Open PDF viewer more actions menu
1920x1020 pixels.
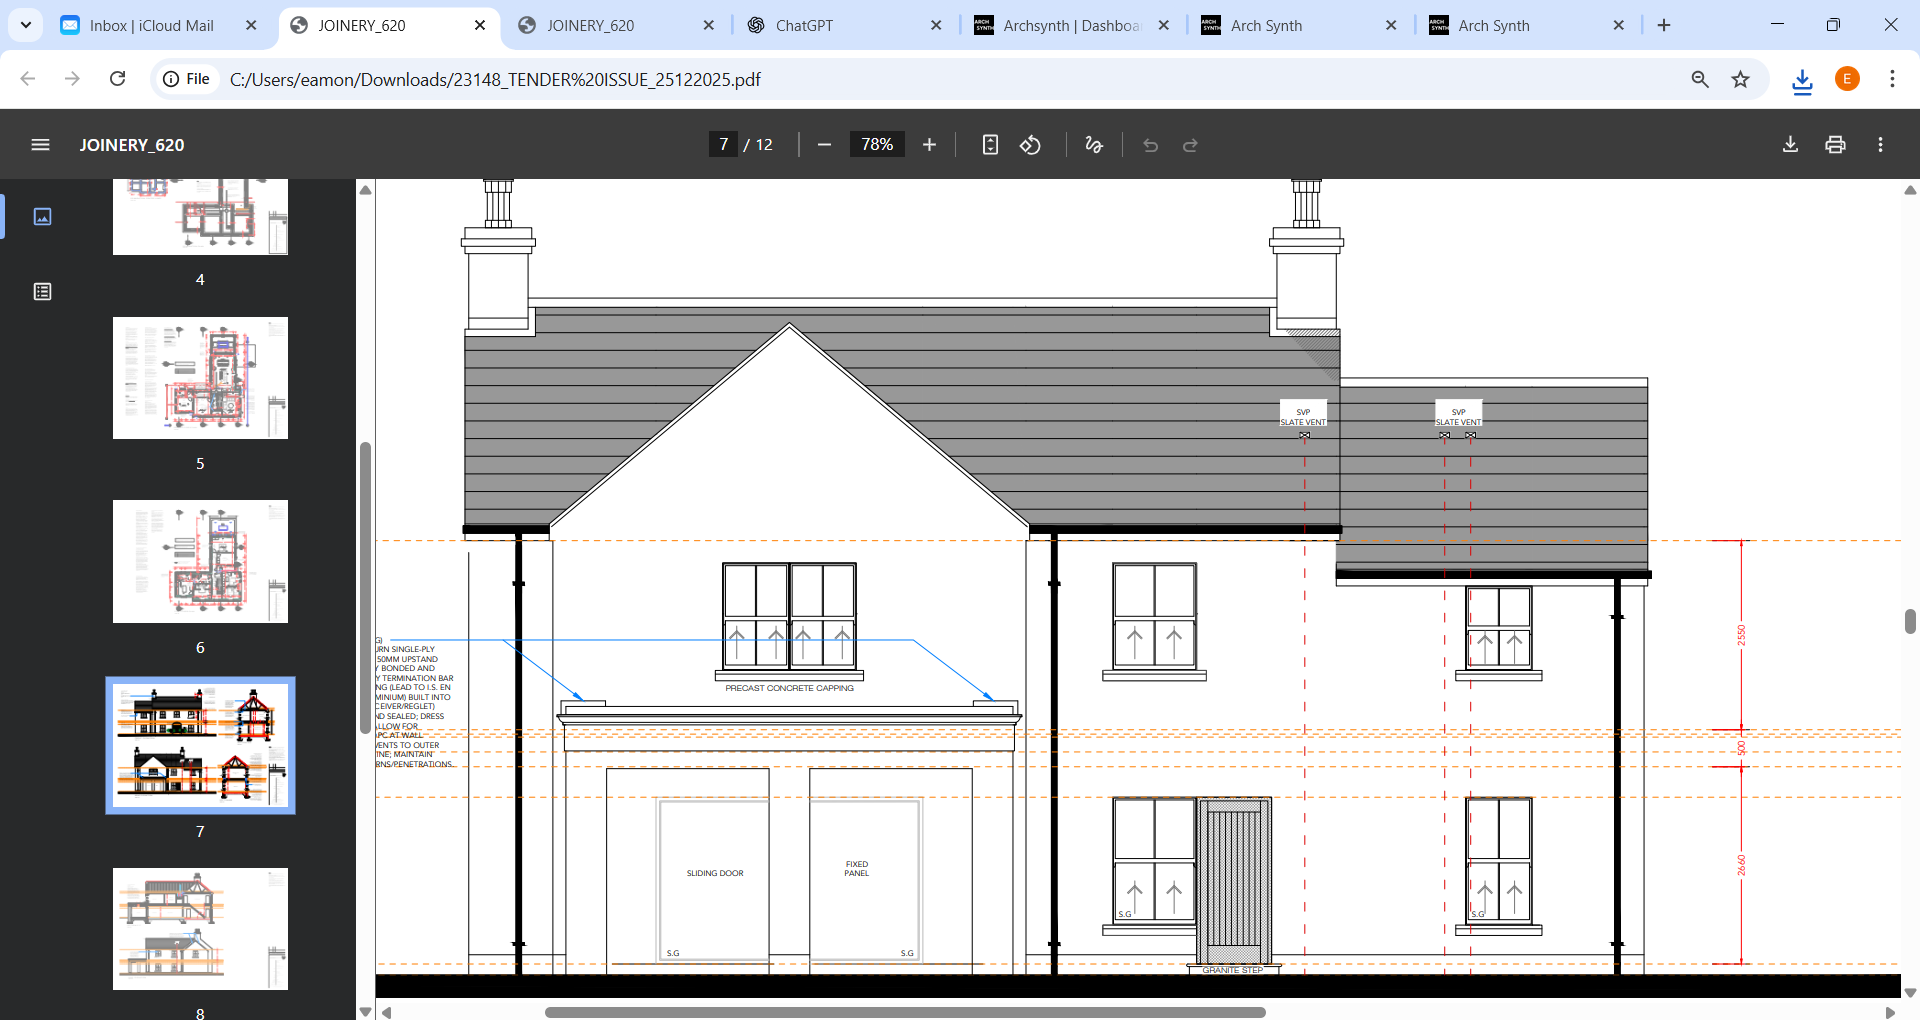(x=1880, y=145)
